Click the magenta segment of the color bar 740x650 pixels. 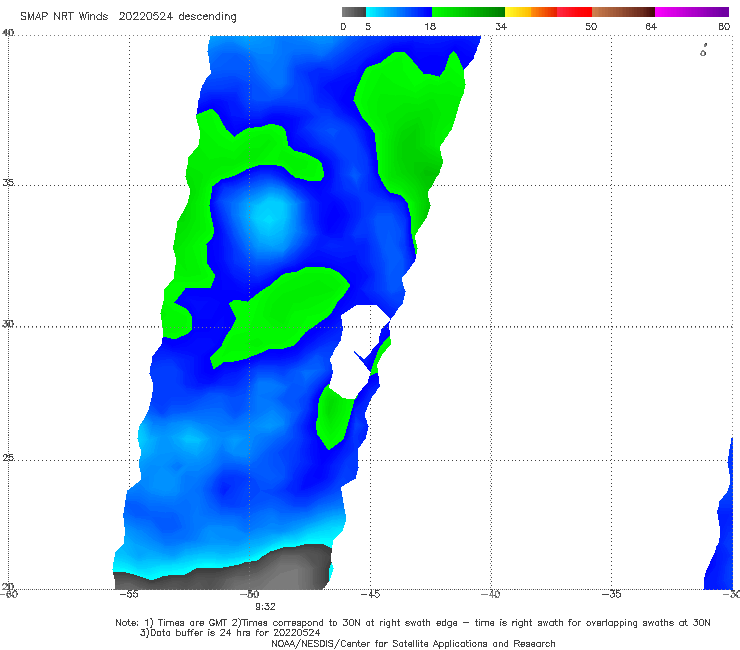pos(692,12)
